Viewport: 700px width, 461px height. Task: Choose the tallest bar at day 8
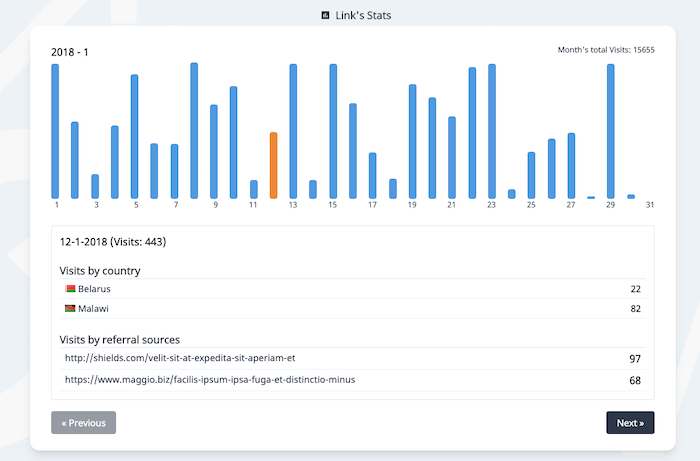[x=194, y=131]
